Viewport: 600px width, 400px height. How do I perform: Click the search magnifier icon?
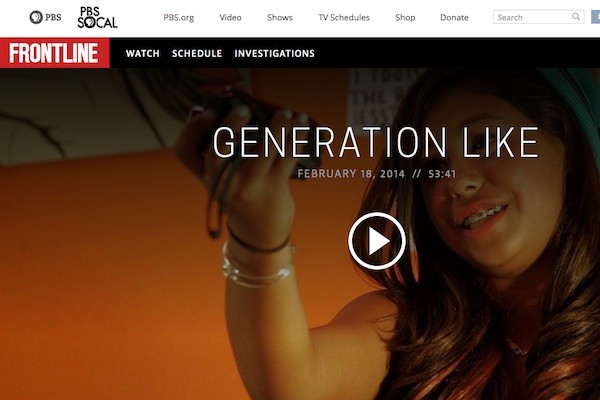coord(576,16)
